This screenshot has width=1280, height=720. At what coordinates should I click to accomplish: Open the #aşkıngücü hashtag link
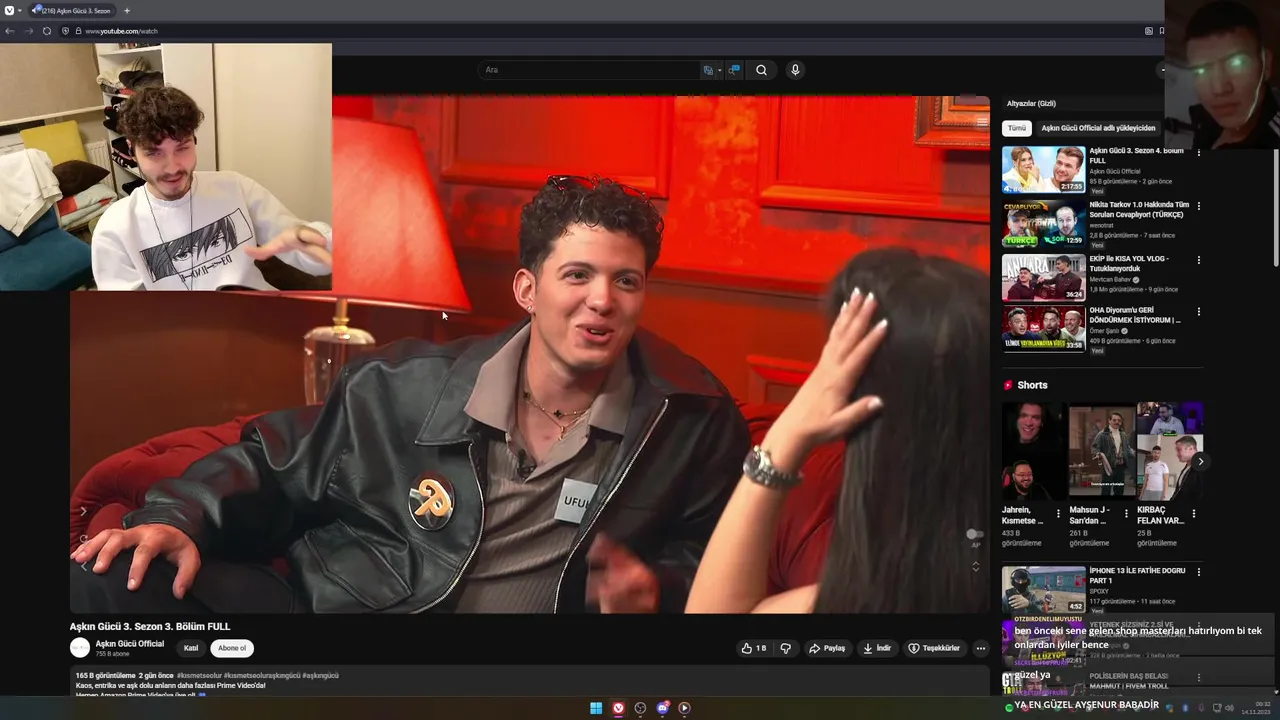click(x=320, y=676)
